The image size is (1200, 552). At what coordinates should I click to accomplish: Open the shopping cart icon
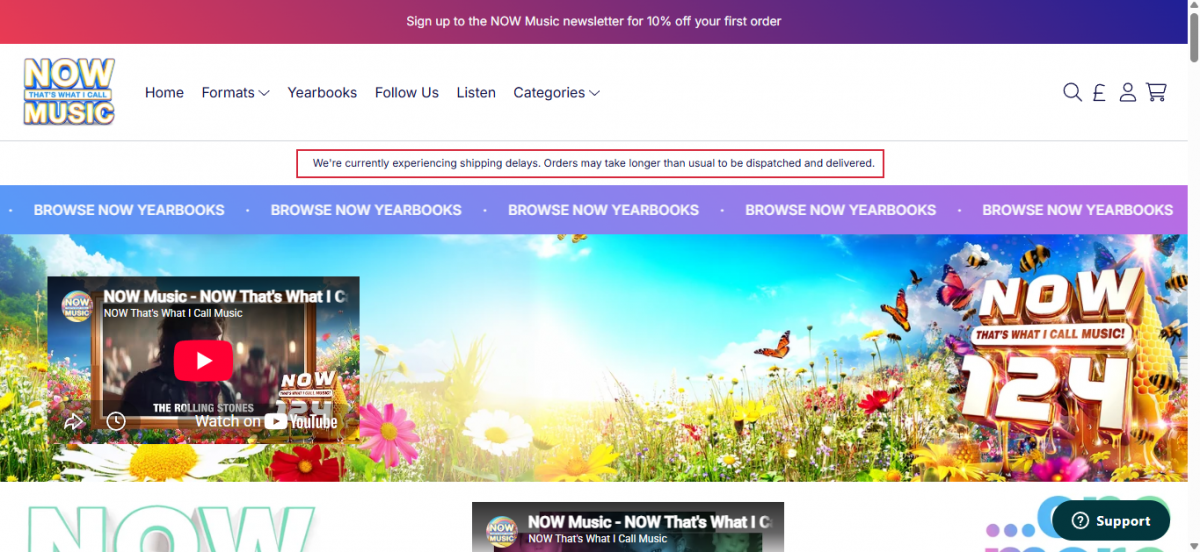click(x=1156, y=92)
